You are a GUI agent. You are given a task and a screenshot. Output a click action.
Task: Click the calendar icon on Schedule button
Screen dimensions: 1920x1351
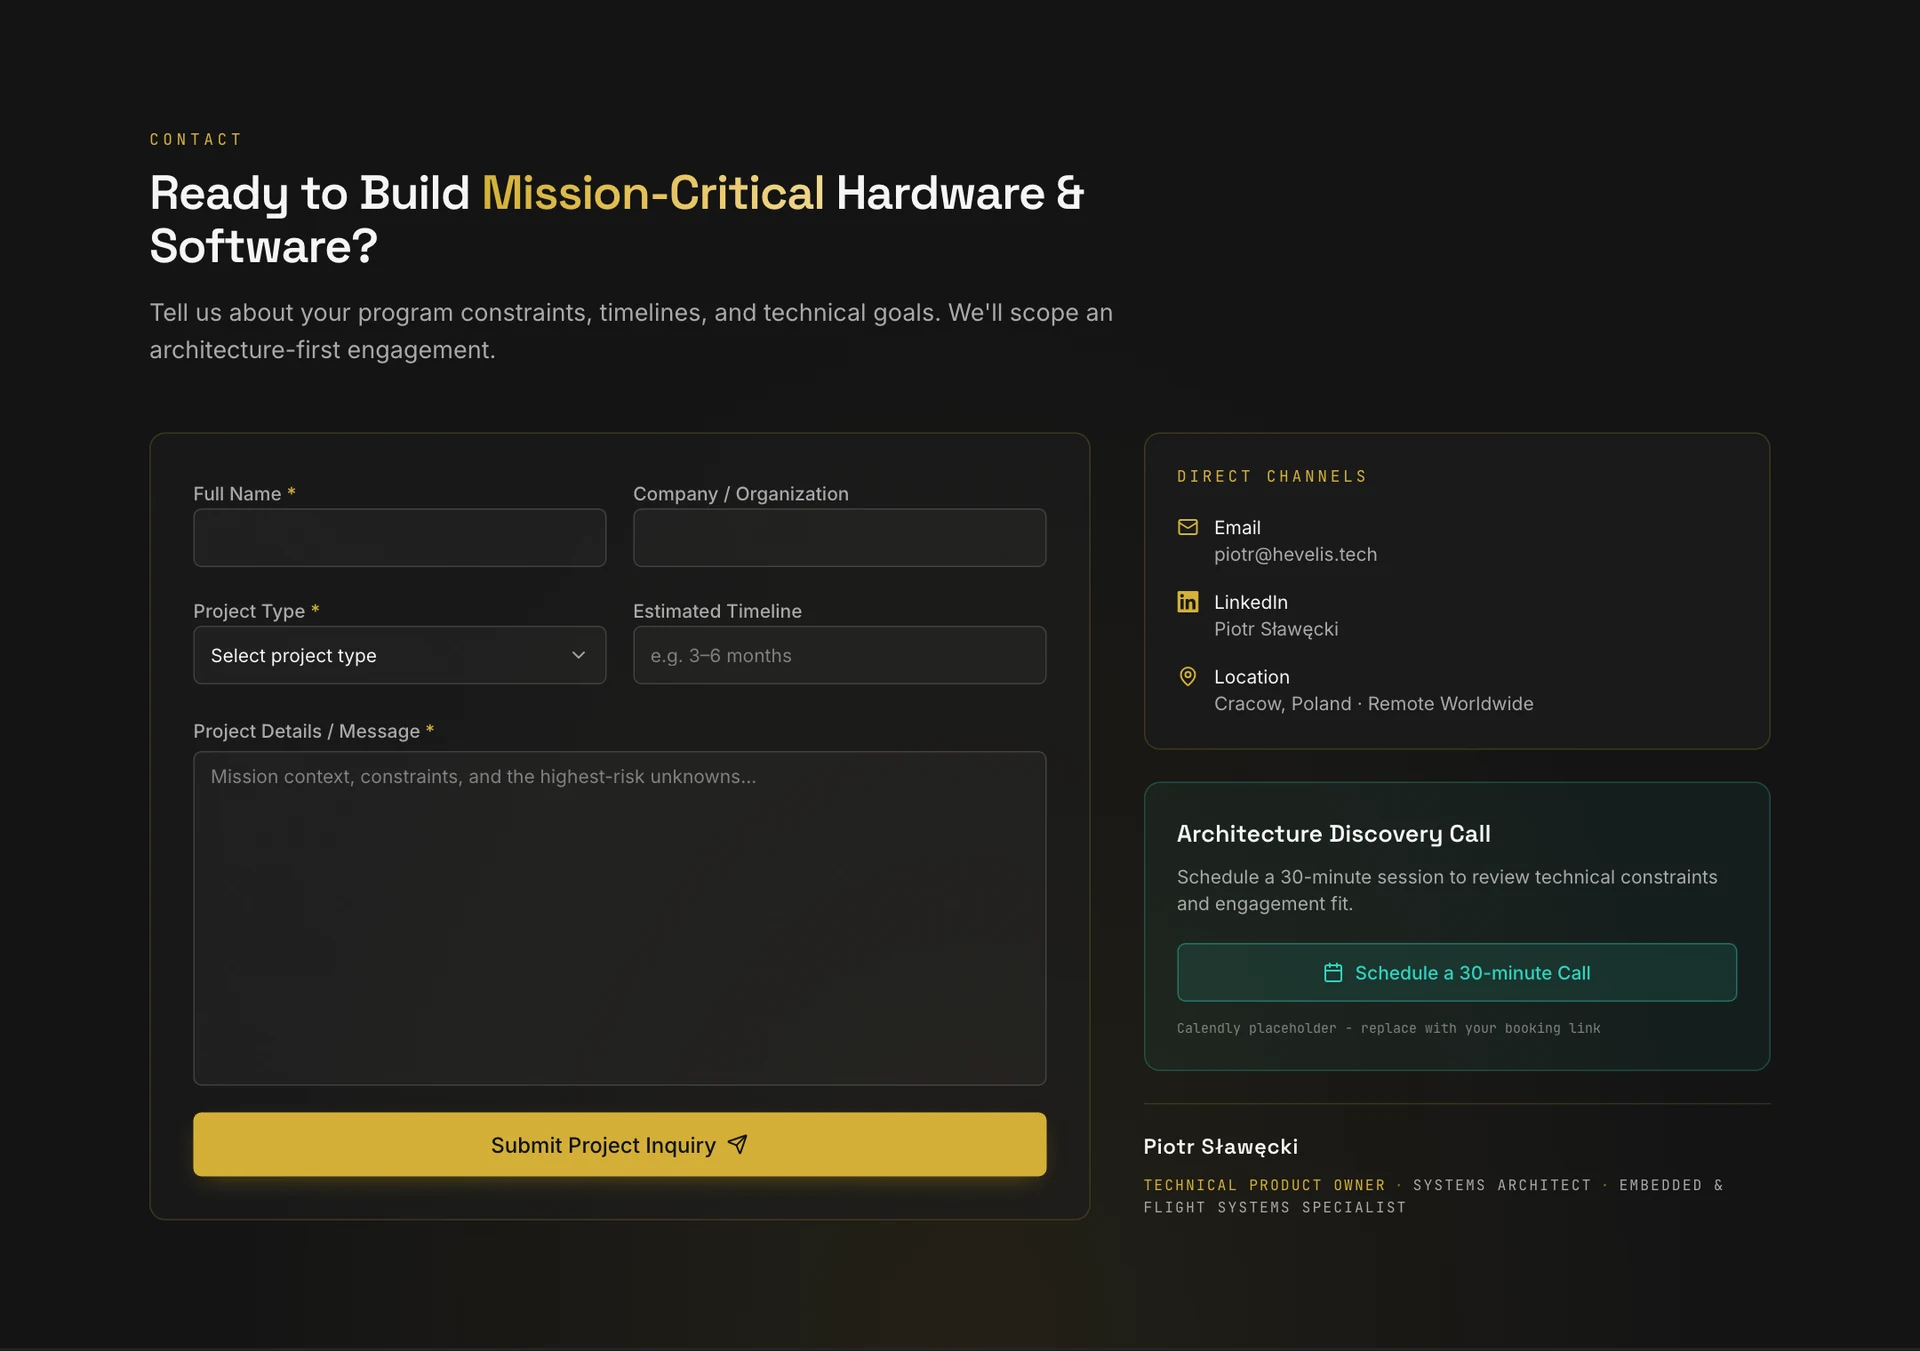click(1333, 973)
